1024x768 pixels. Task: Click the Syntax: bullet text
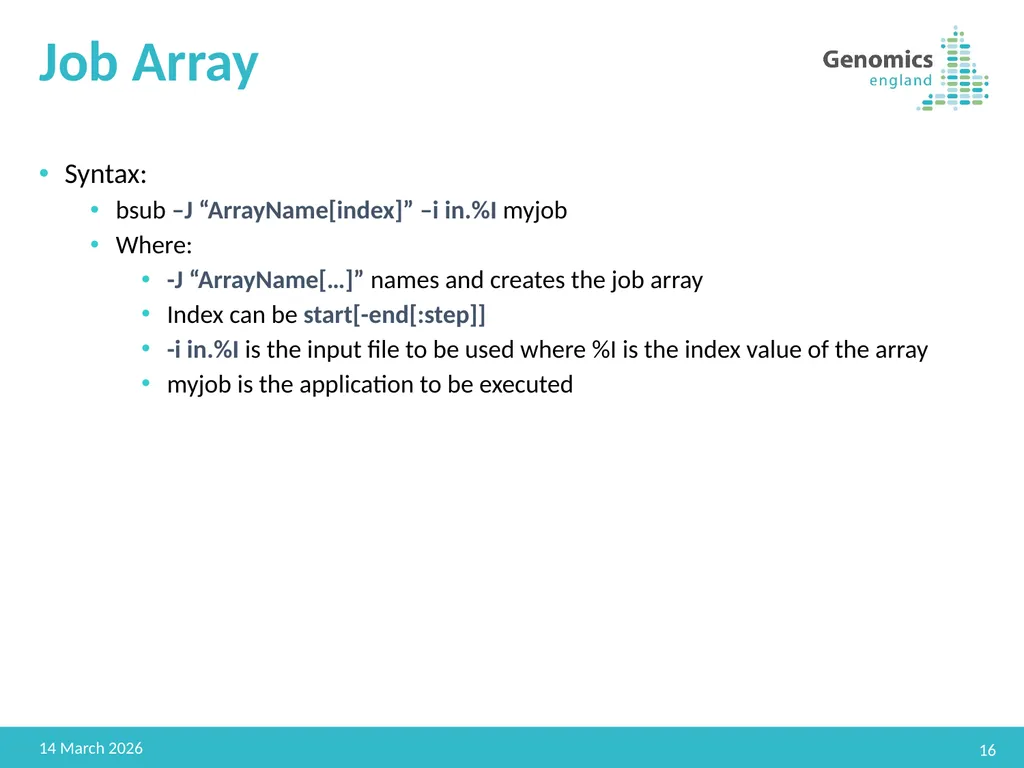click(105, 174)
